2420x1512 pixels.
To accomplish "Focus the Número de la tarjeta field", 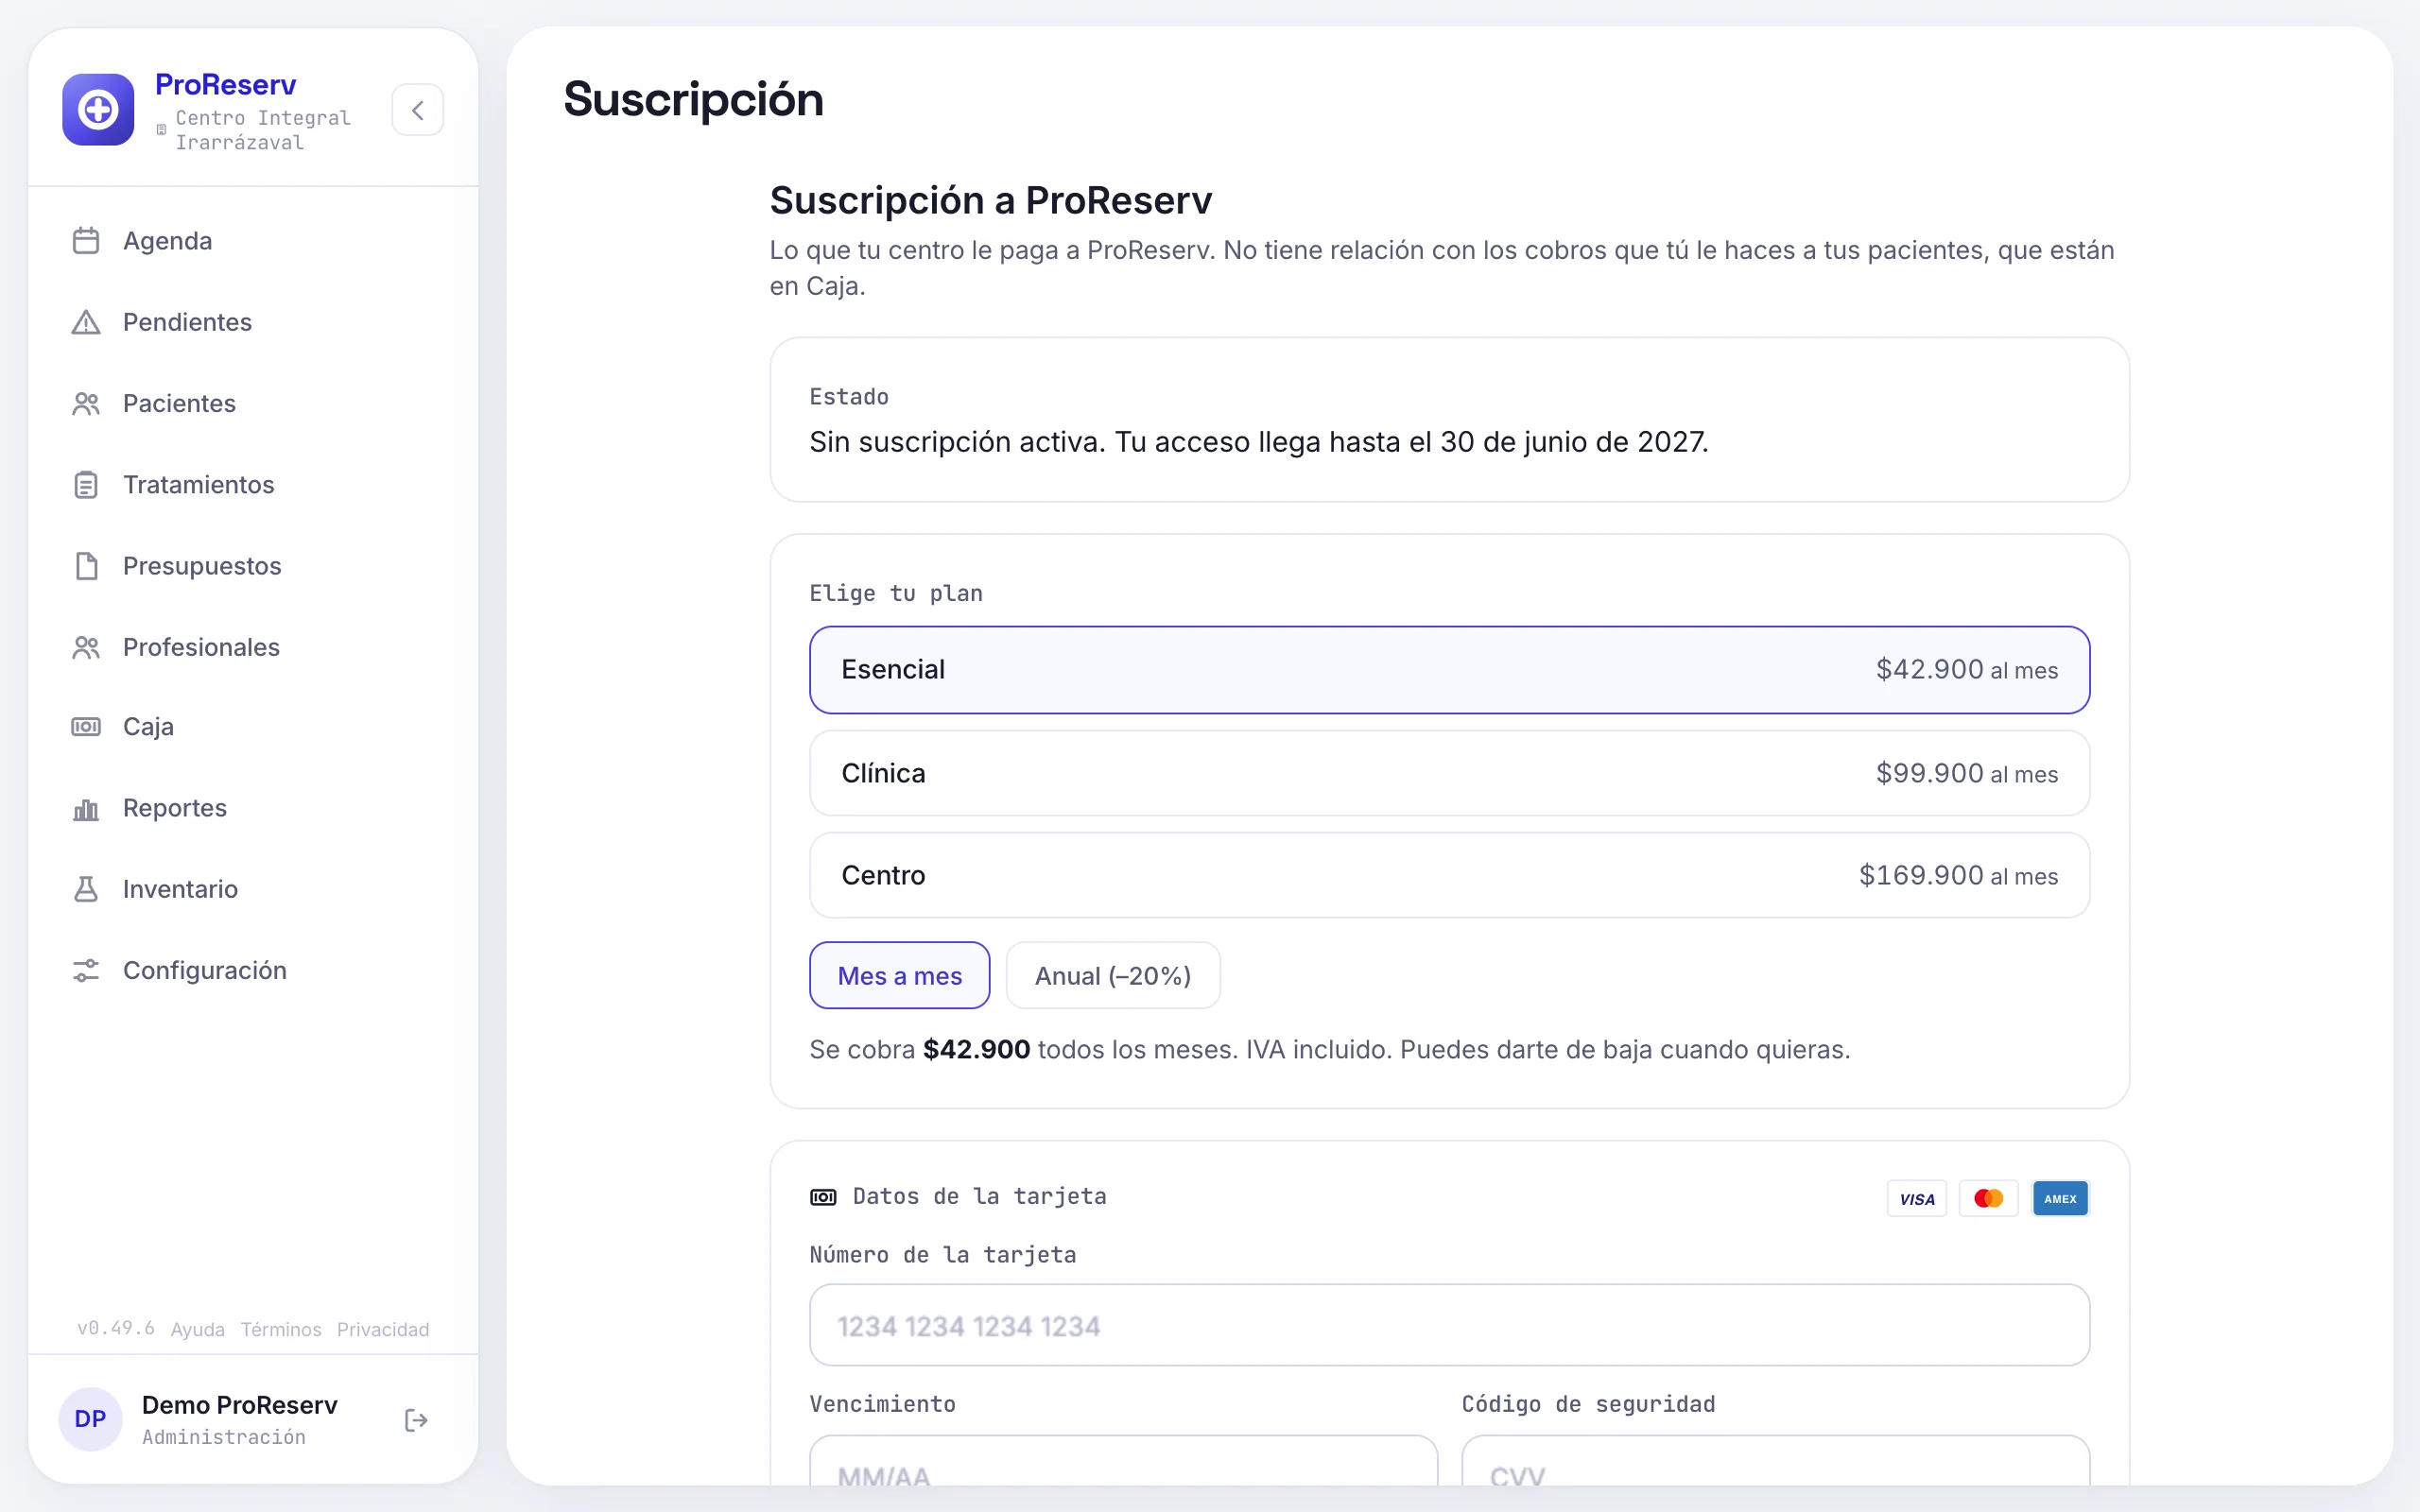I will (x=1449, y=1325).
